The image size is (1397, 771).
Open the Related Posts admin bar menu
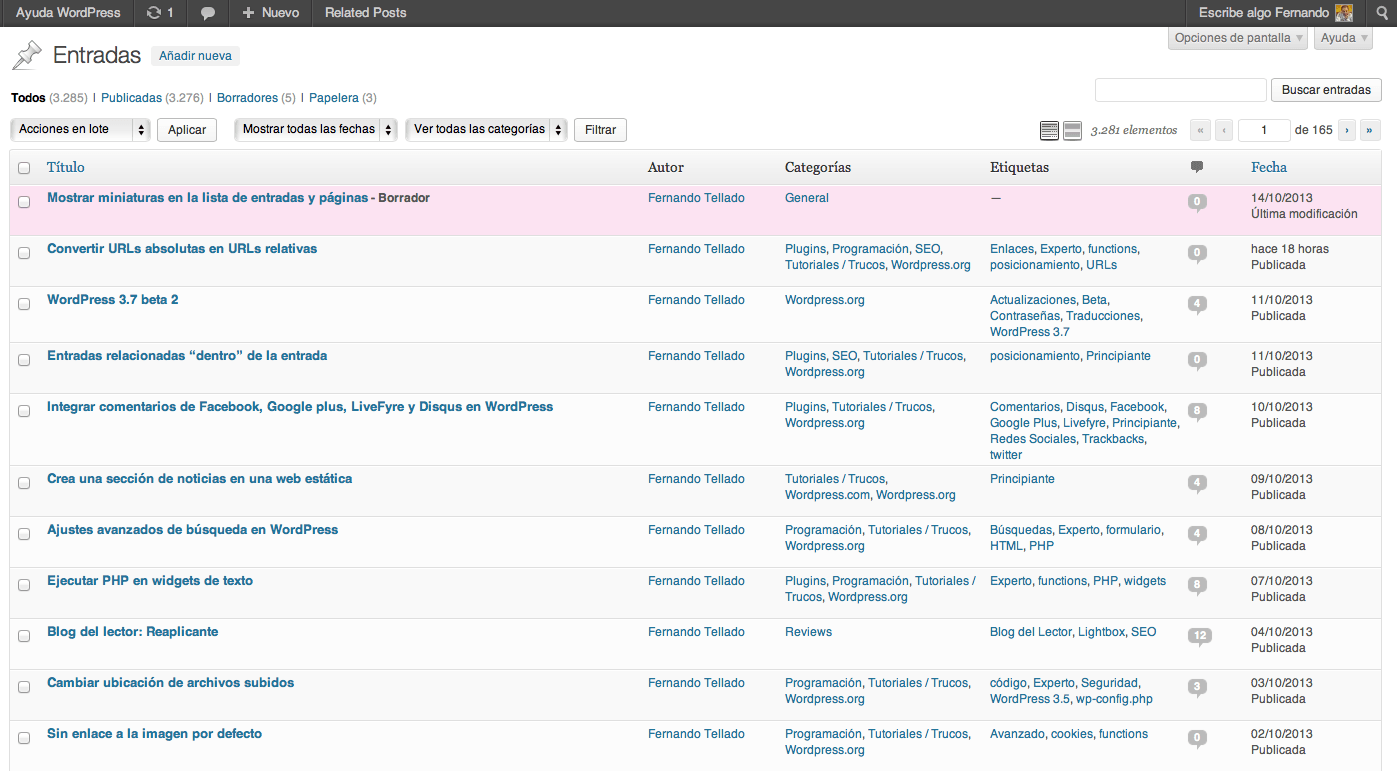point(365,13)
